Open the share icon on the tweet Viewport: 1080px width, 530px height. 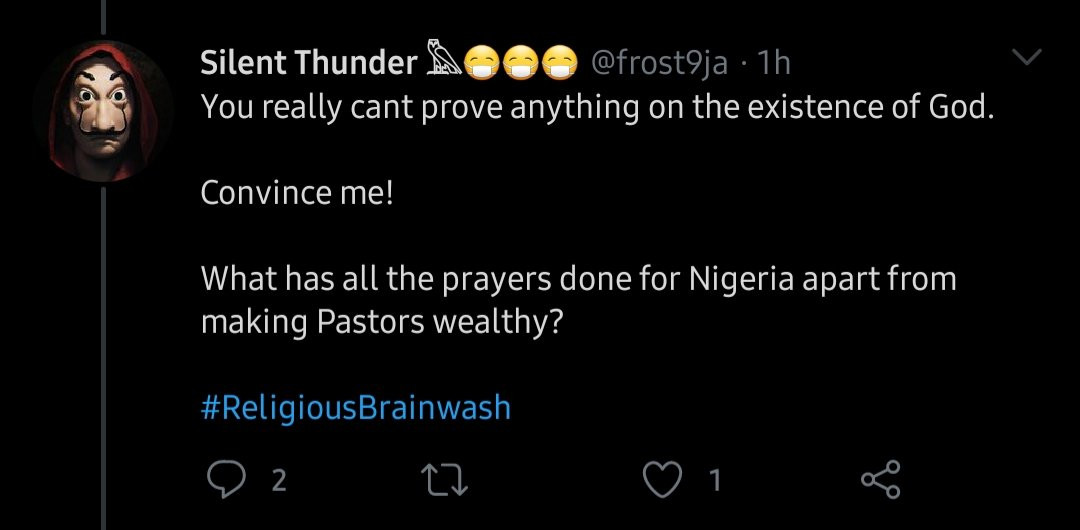coord(880,481)
